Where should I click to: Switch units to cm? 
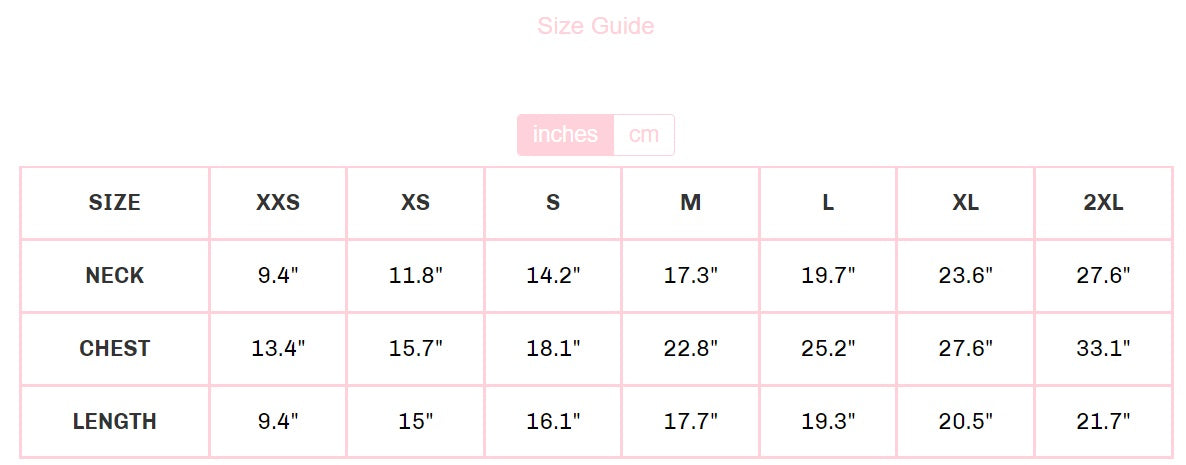[x=644, y=135]
